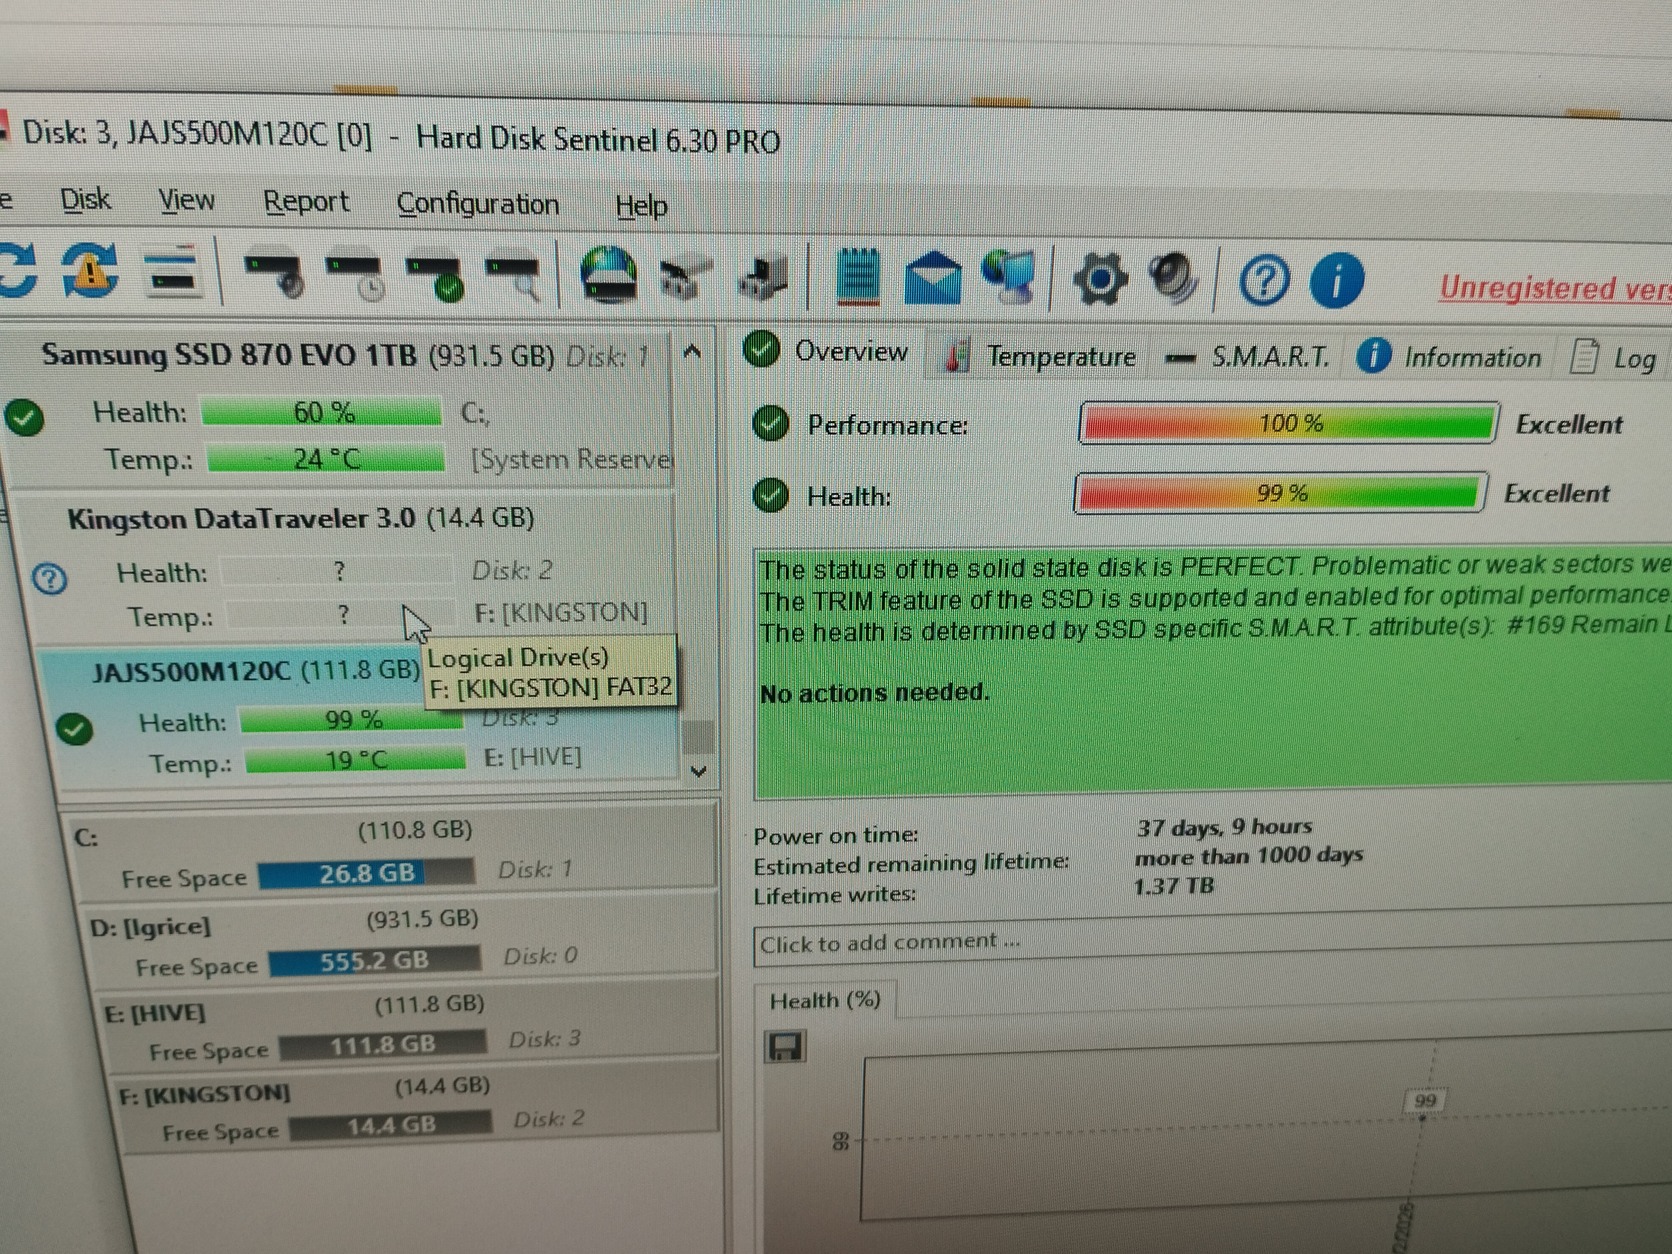Click the Samsung SSD 60 % health bar
1672x1254 pixels.
(x=322, y=412)
